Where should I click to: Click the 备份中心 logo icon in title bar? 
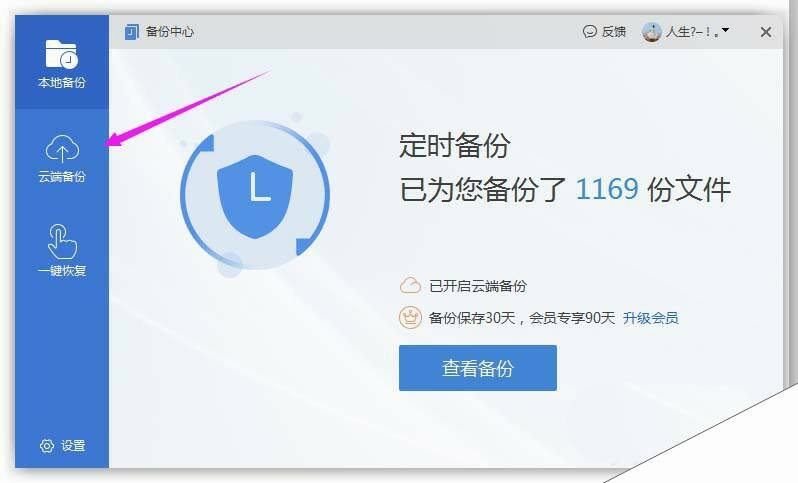(x=132, y=32)
